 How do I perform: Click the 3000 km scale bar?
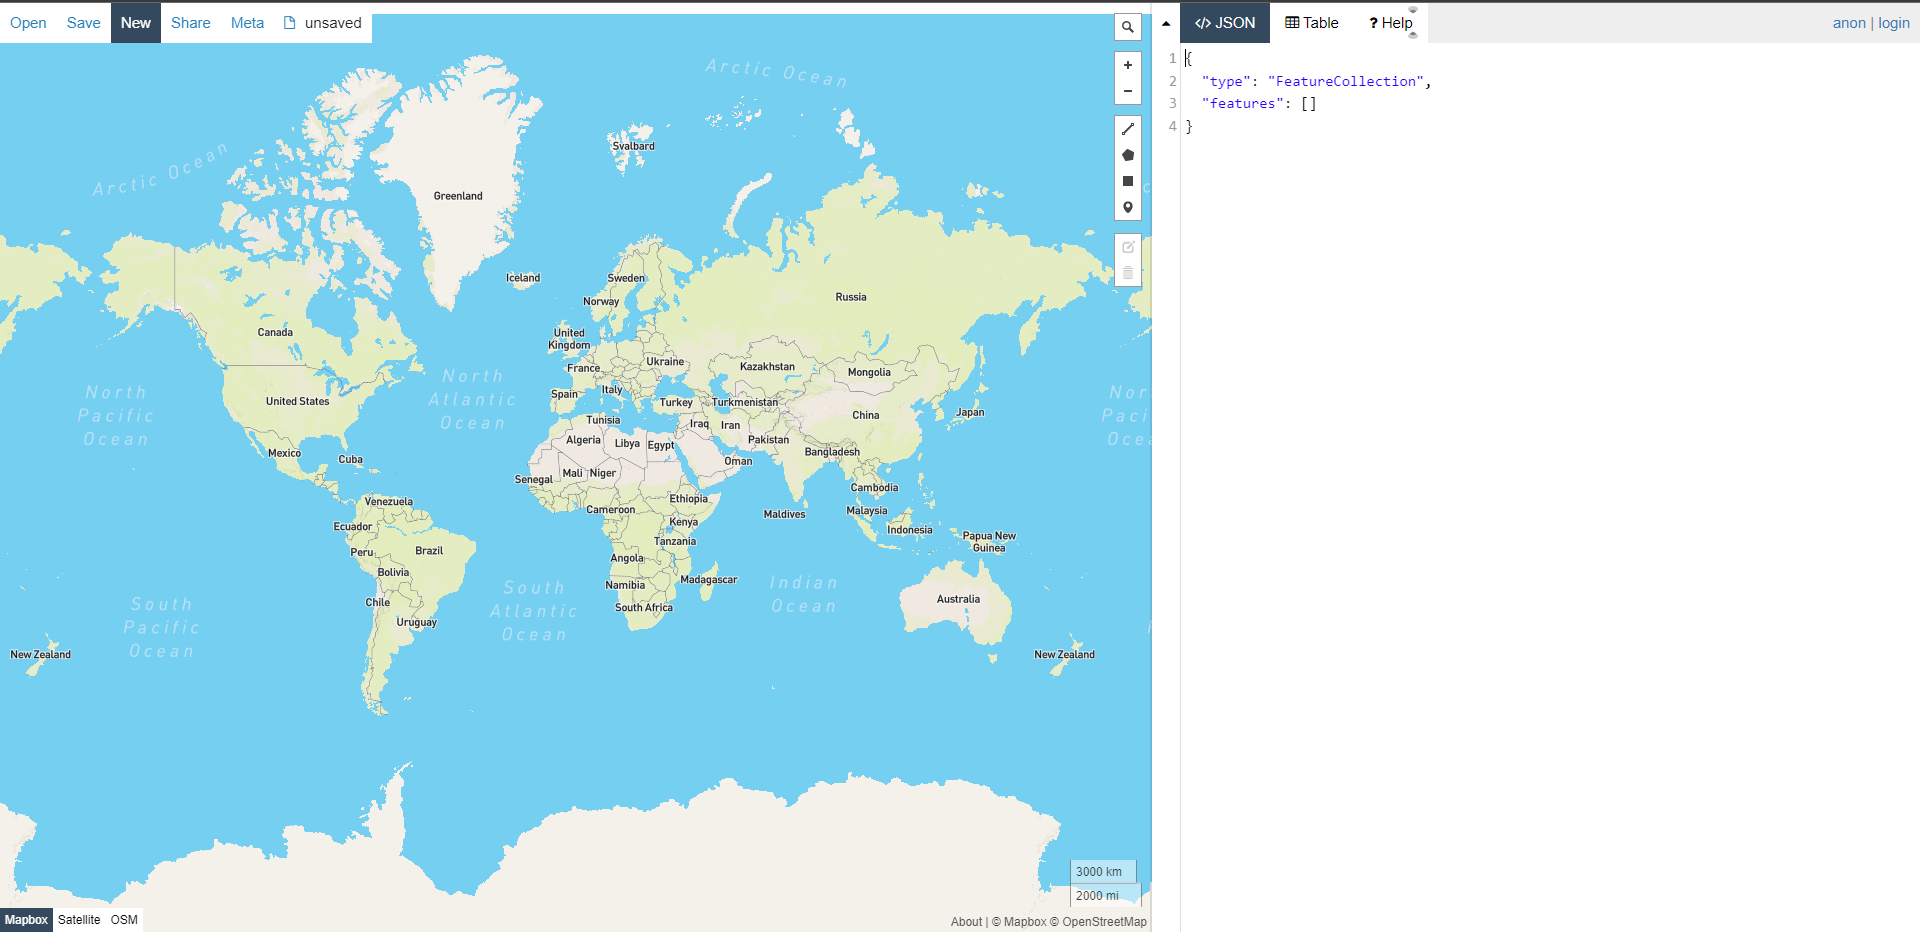[x=1103, y=872]
